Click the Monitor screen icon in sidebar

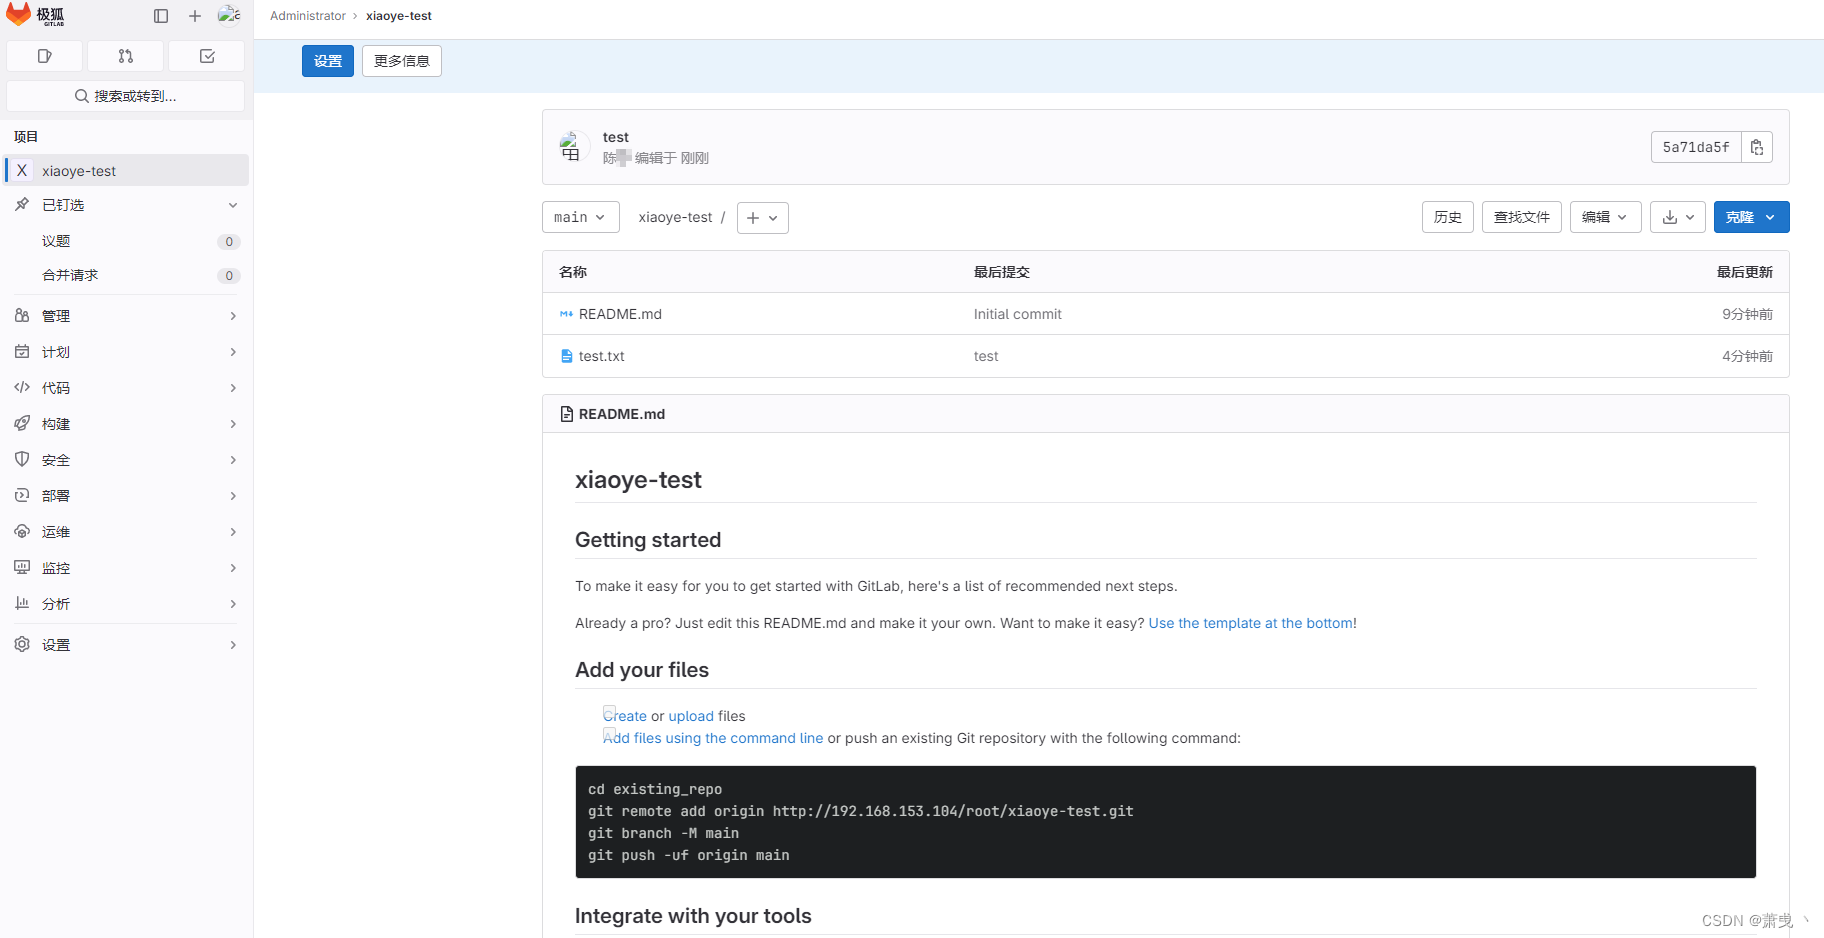(x=22, y=567)
